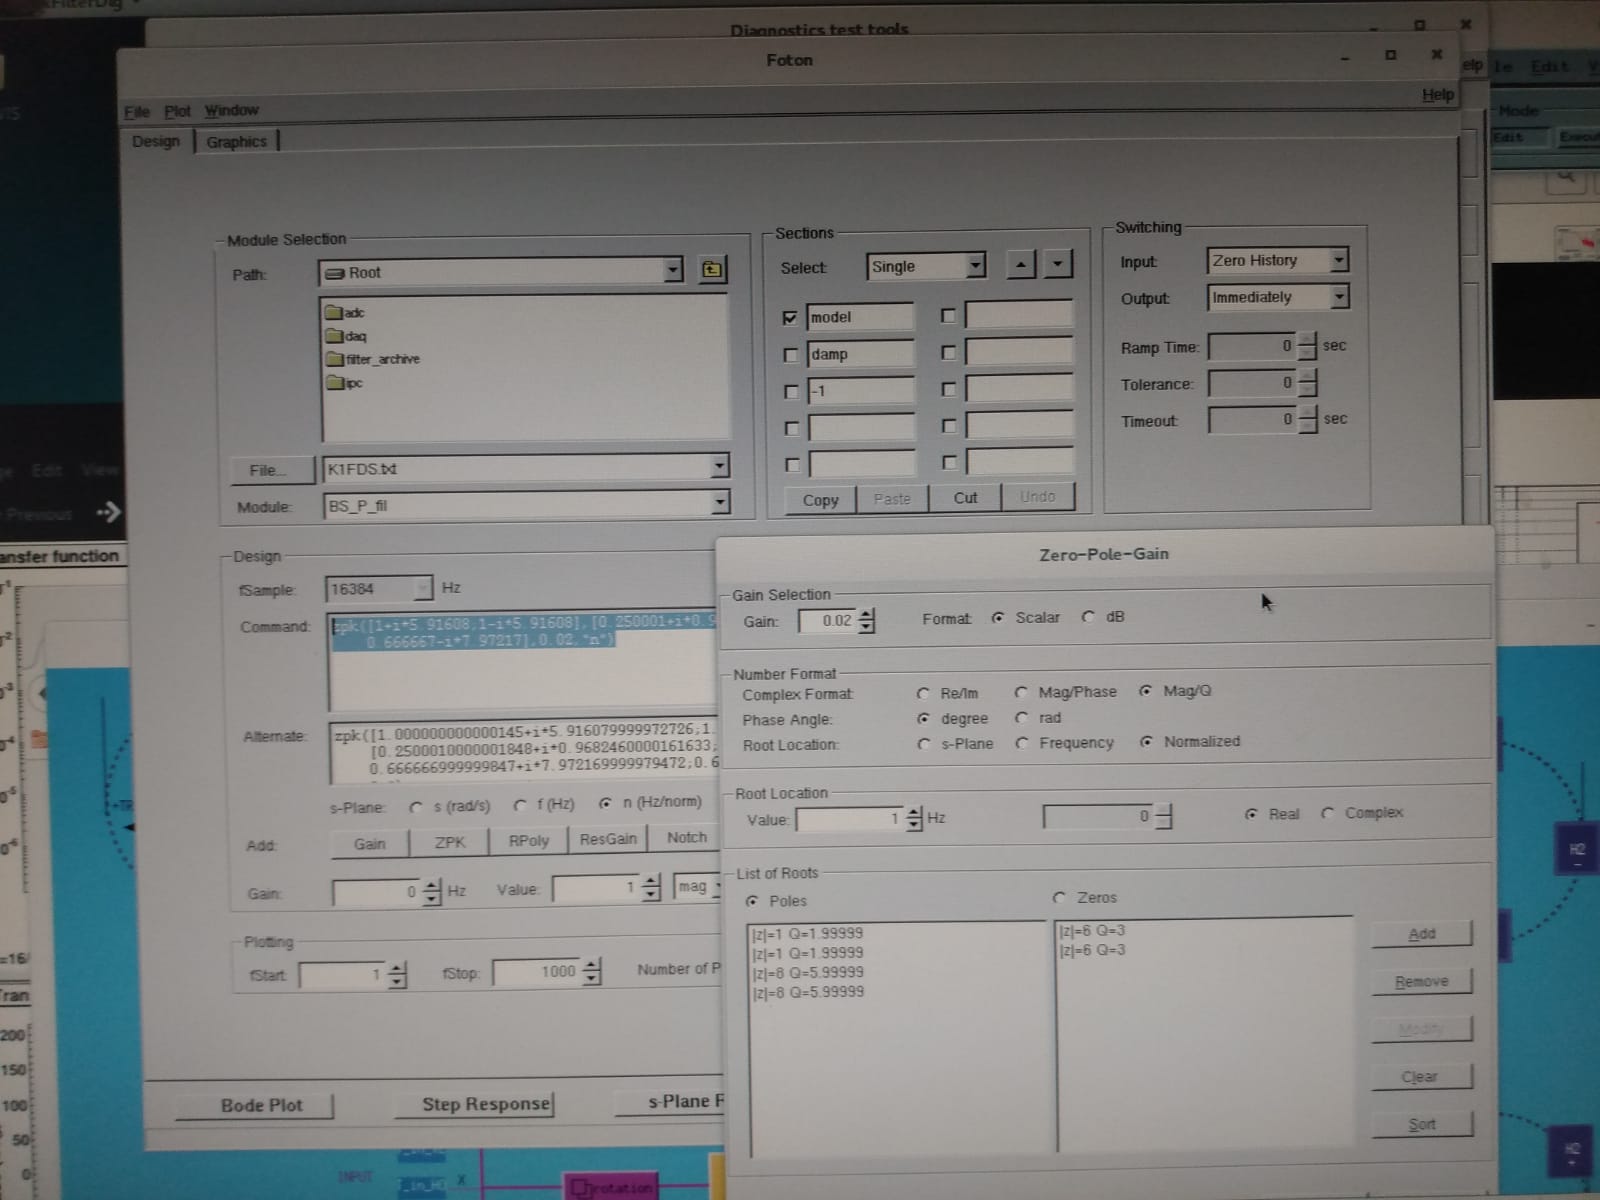Click the Add root button
This screenshot has width=1600, height=1200.
(x=1421, y=934)
